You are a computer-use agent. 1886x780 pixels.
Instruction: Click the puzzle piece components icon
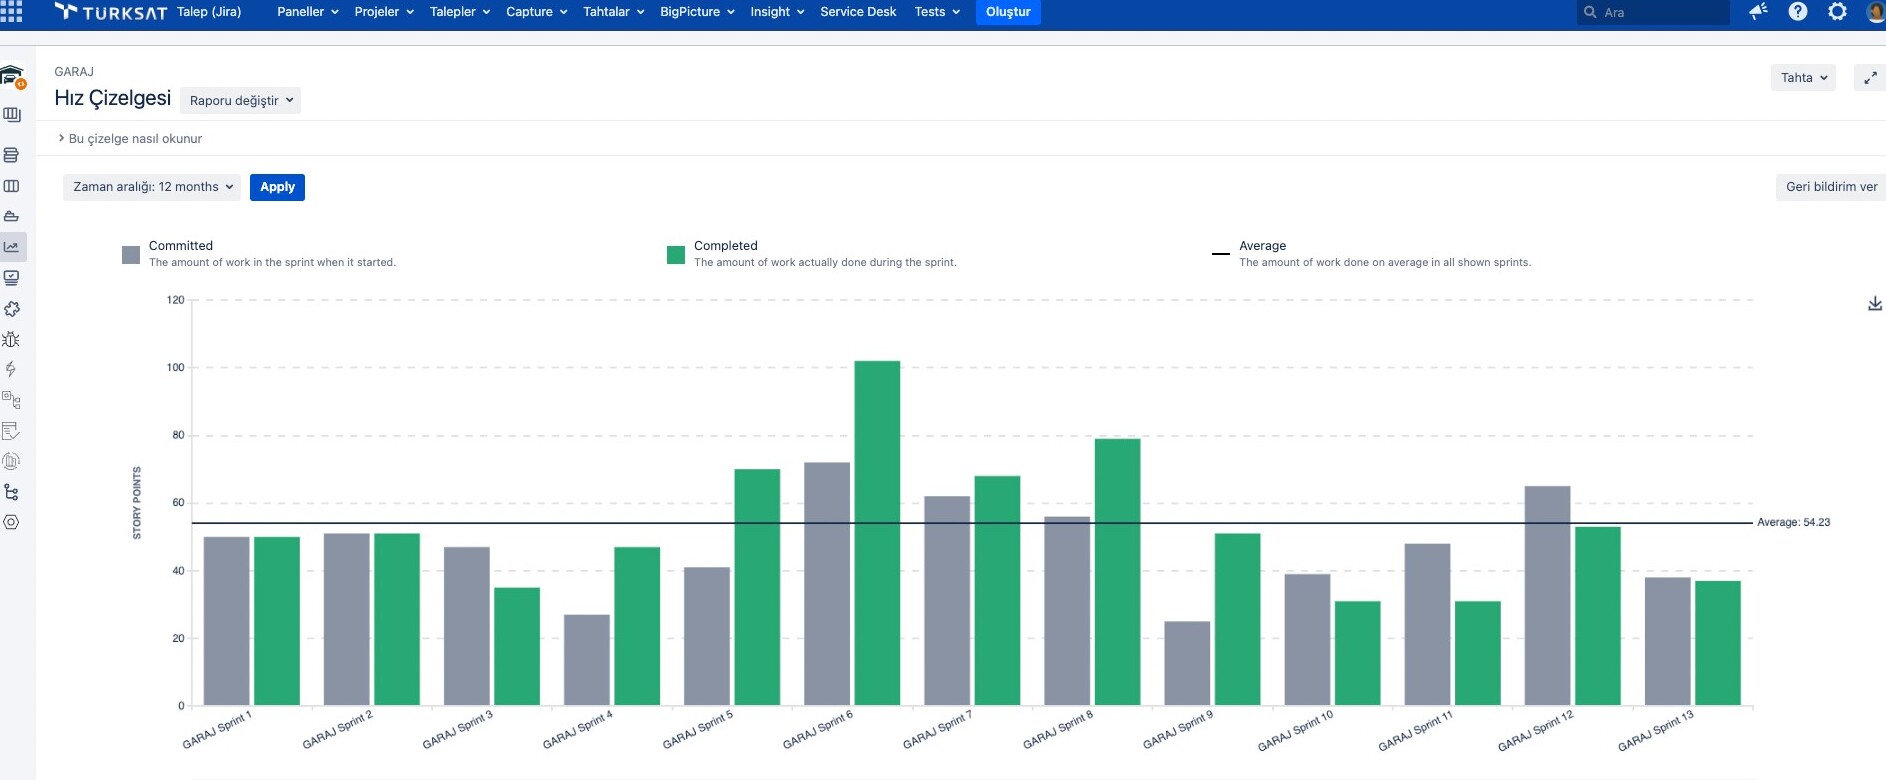click(x=12, y=309)
